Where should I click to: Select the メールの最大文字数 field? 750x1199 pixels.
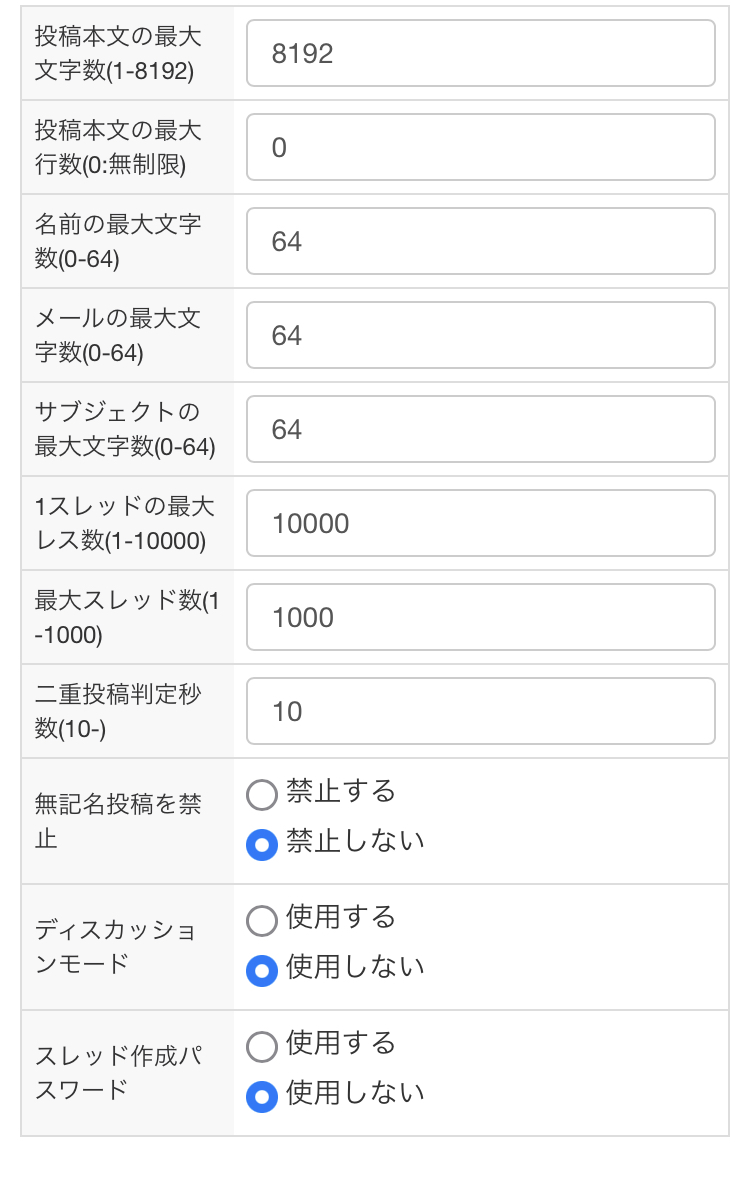[x=480, y=335]
